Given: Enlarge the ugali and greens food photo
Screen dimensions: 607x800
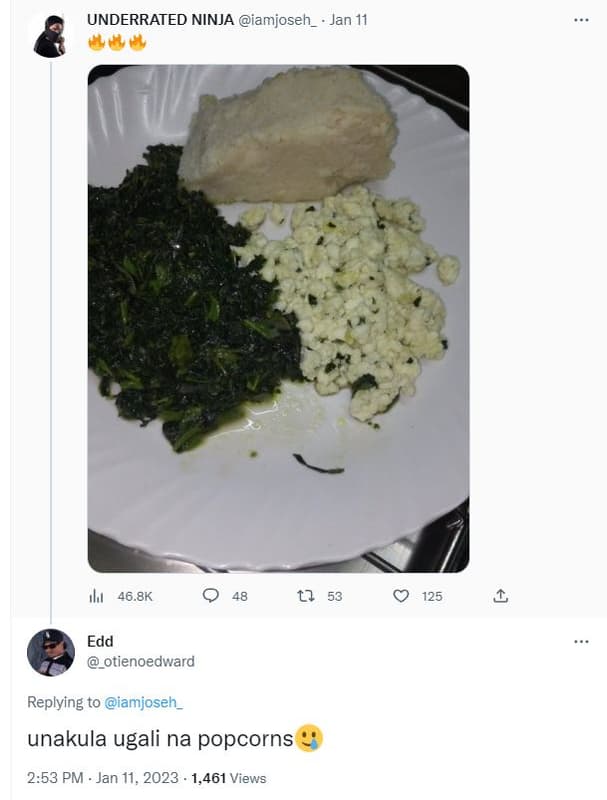Looking at the screenshot, I should coord(278,318).
